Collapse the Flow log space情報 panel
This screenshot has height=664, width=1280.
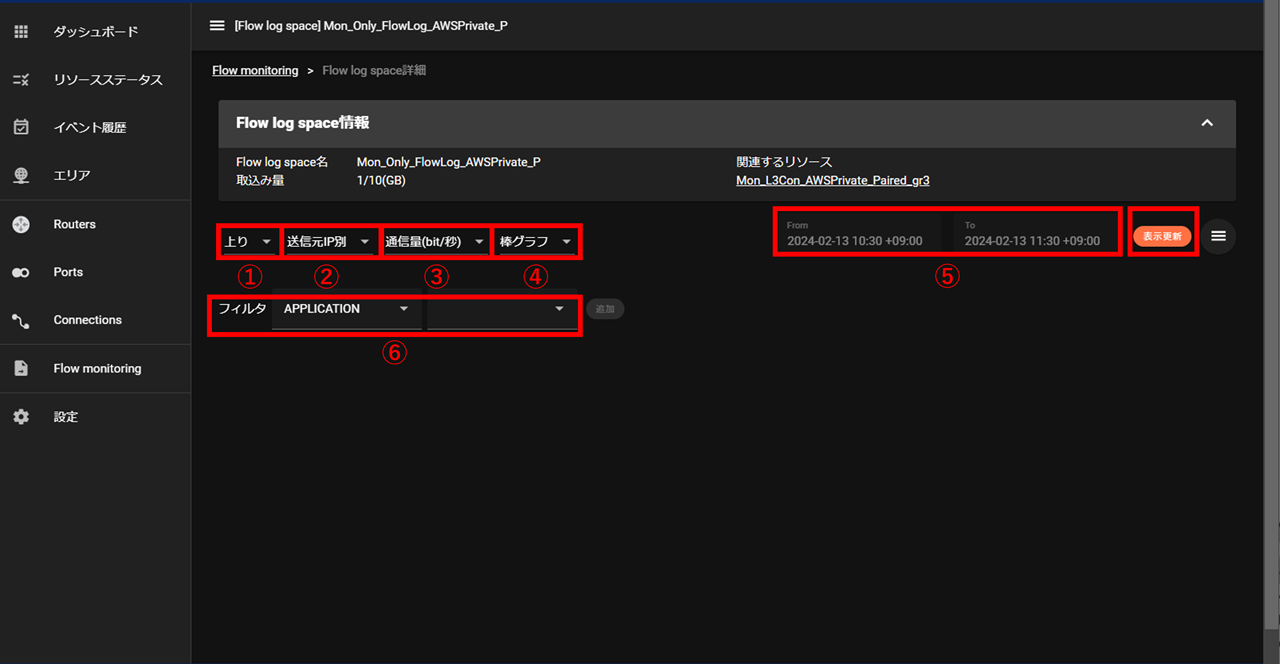[1207, 123]
